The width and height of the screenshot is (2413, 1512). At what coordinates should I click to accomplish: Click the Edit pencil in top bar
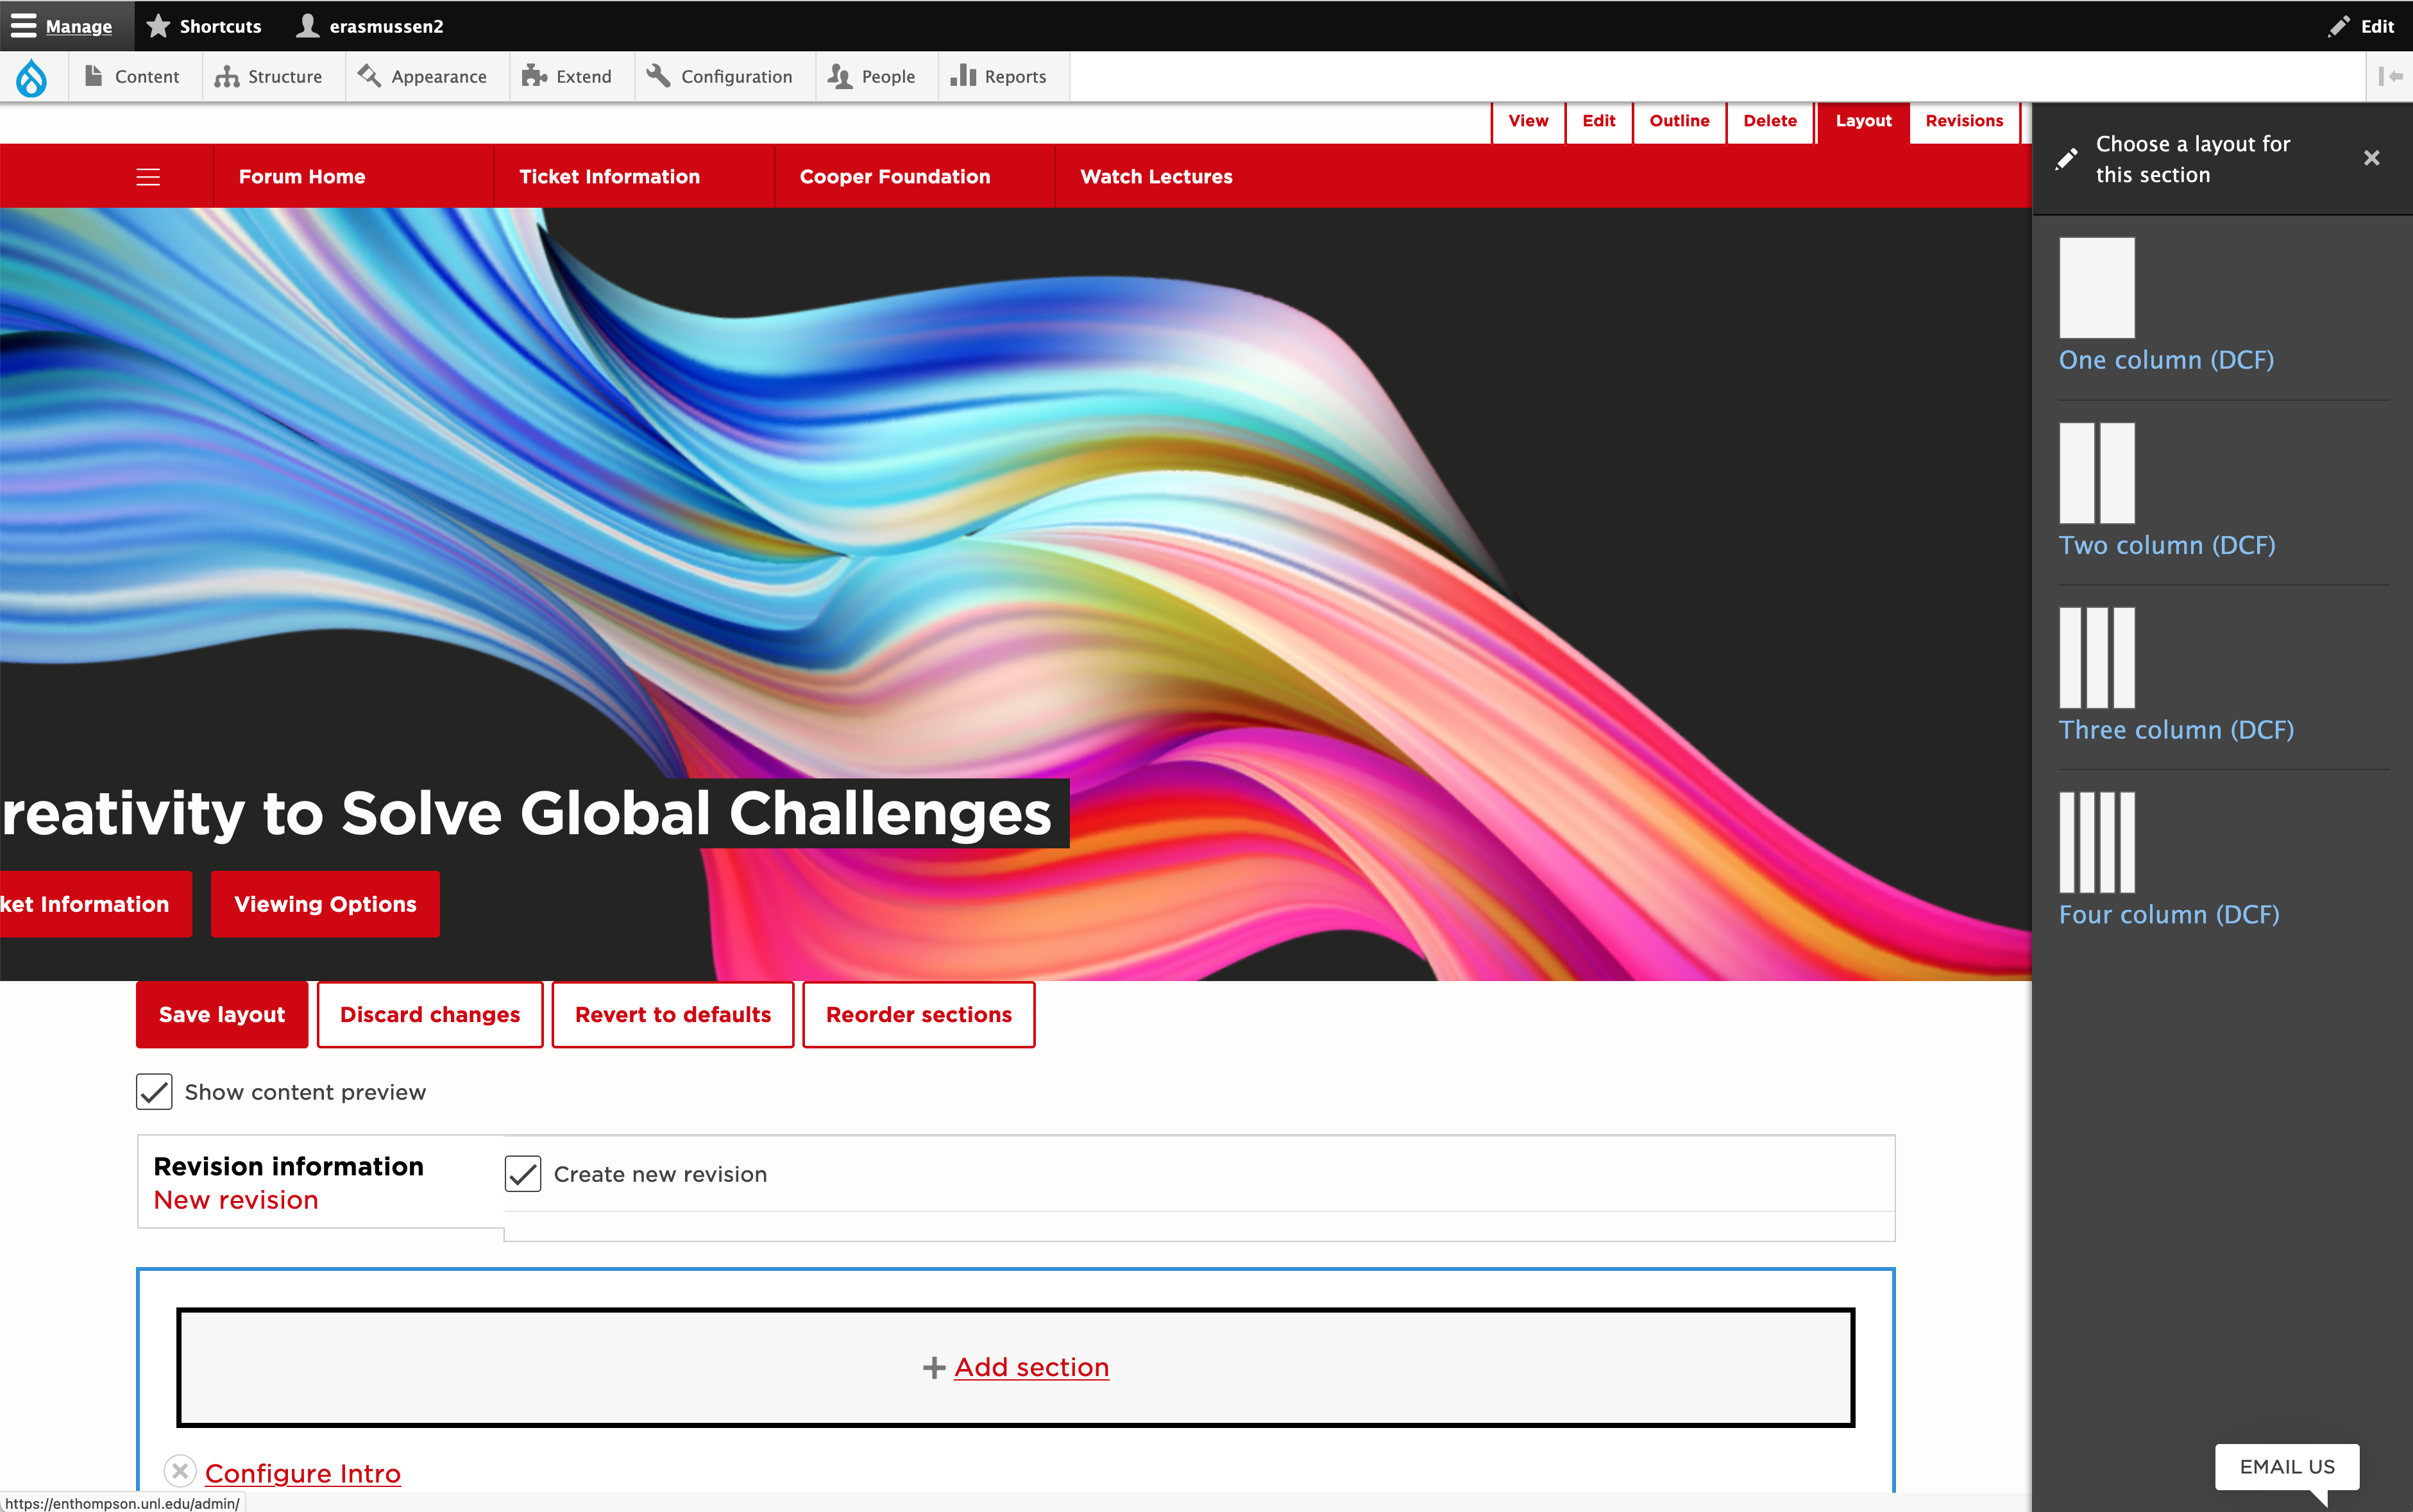coord(2361,26)
